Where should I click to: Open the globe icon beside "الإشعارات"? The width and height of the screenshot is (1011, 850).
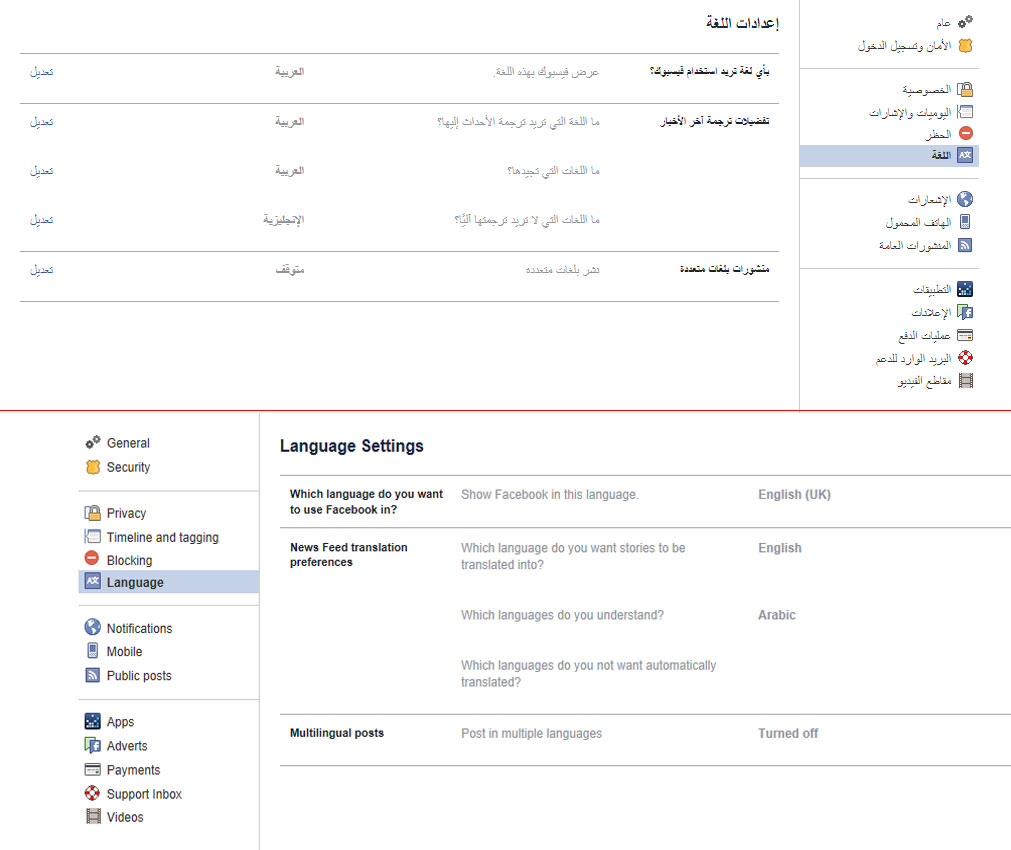coord(965,199)
